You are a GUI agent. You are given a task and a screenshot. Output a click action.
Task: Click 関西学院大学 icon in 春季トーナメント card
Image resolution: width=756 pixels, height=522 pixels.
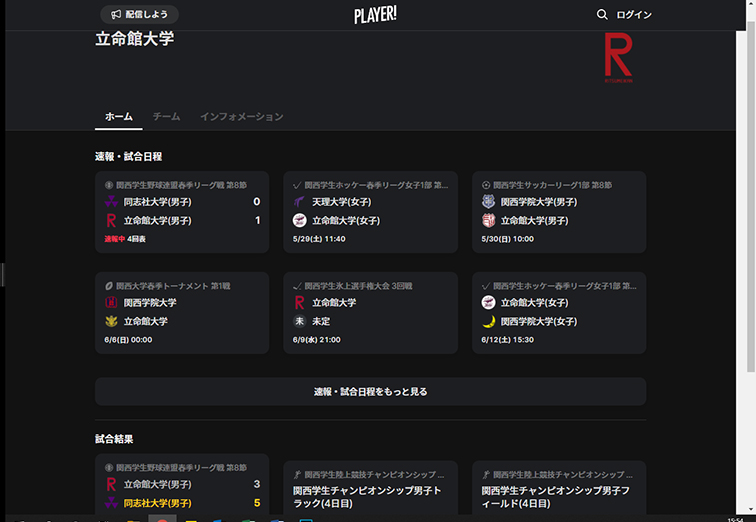[111, 302]
